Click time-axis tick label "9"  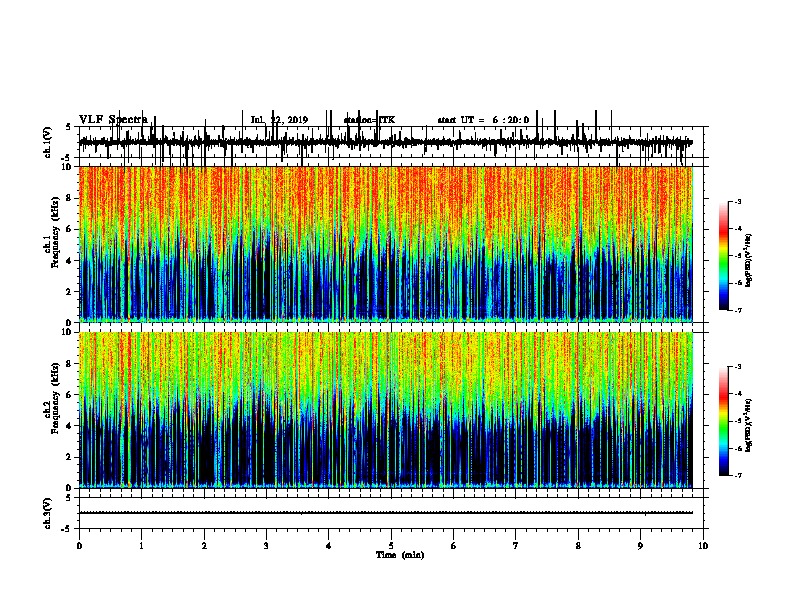(640, 546)
